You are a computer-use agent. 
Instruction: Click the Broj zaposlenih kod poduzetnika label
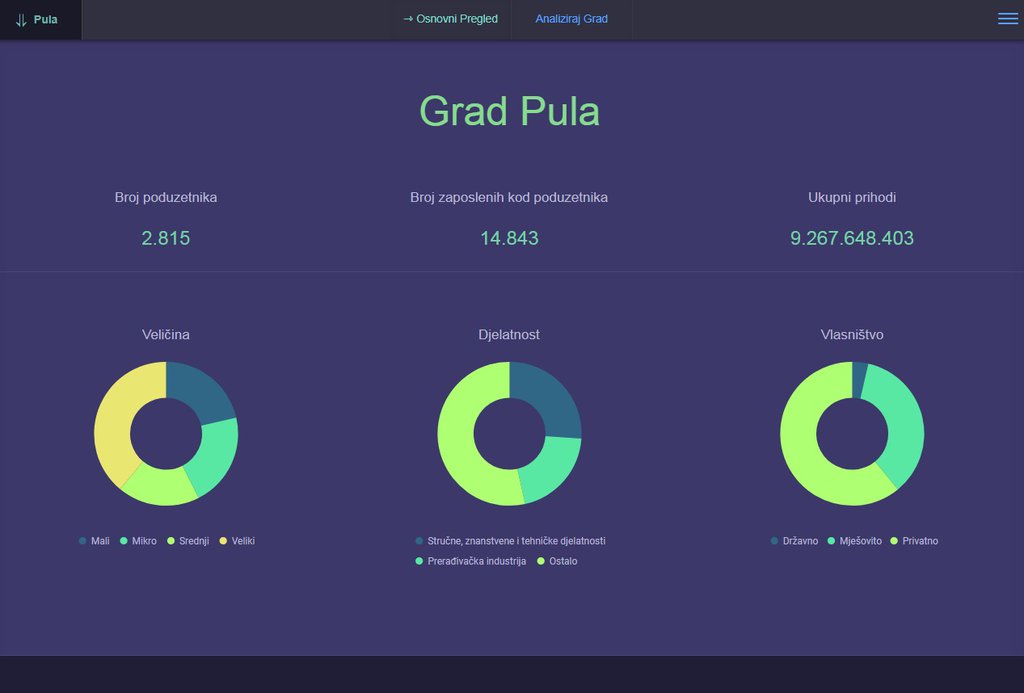(x=509, y=197)
